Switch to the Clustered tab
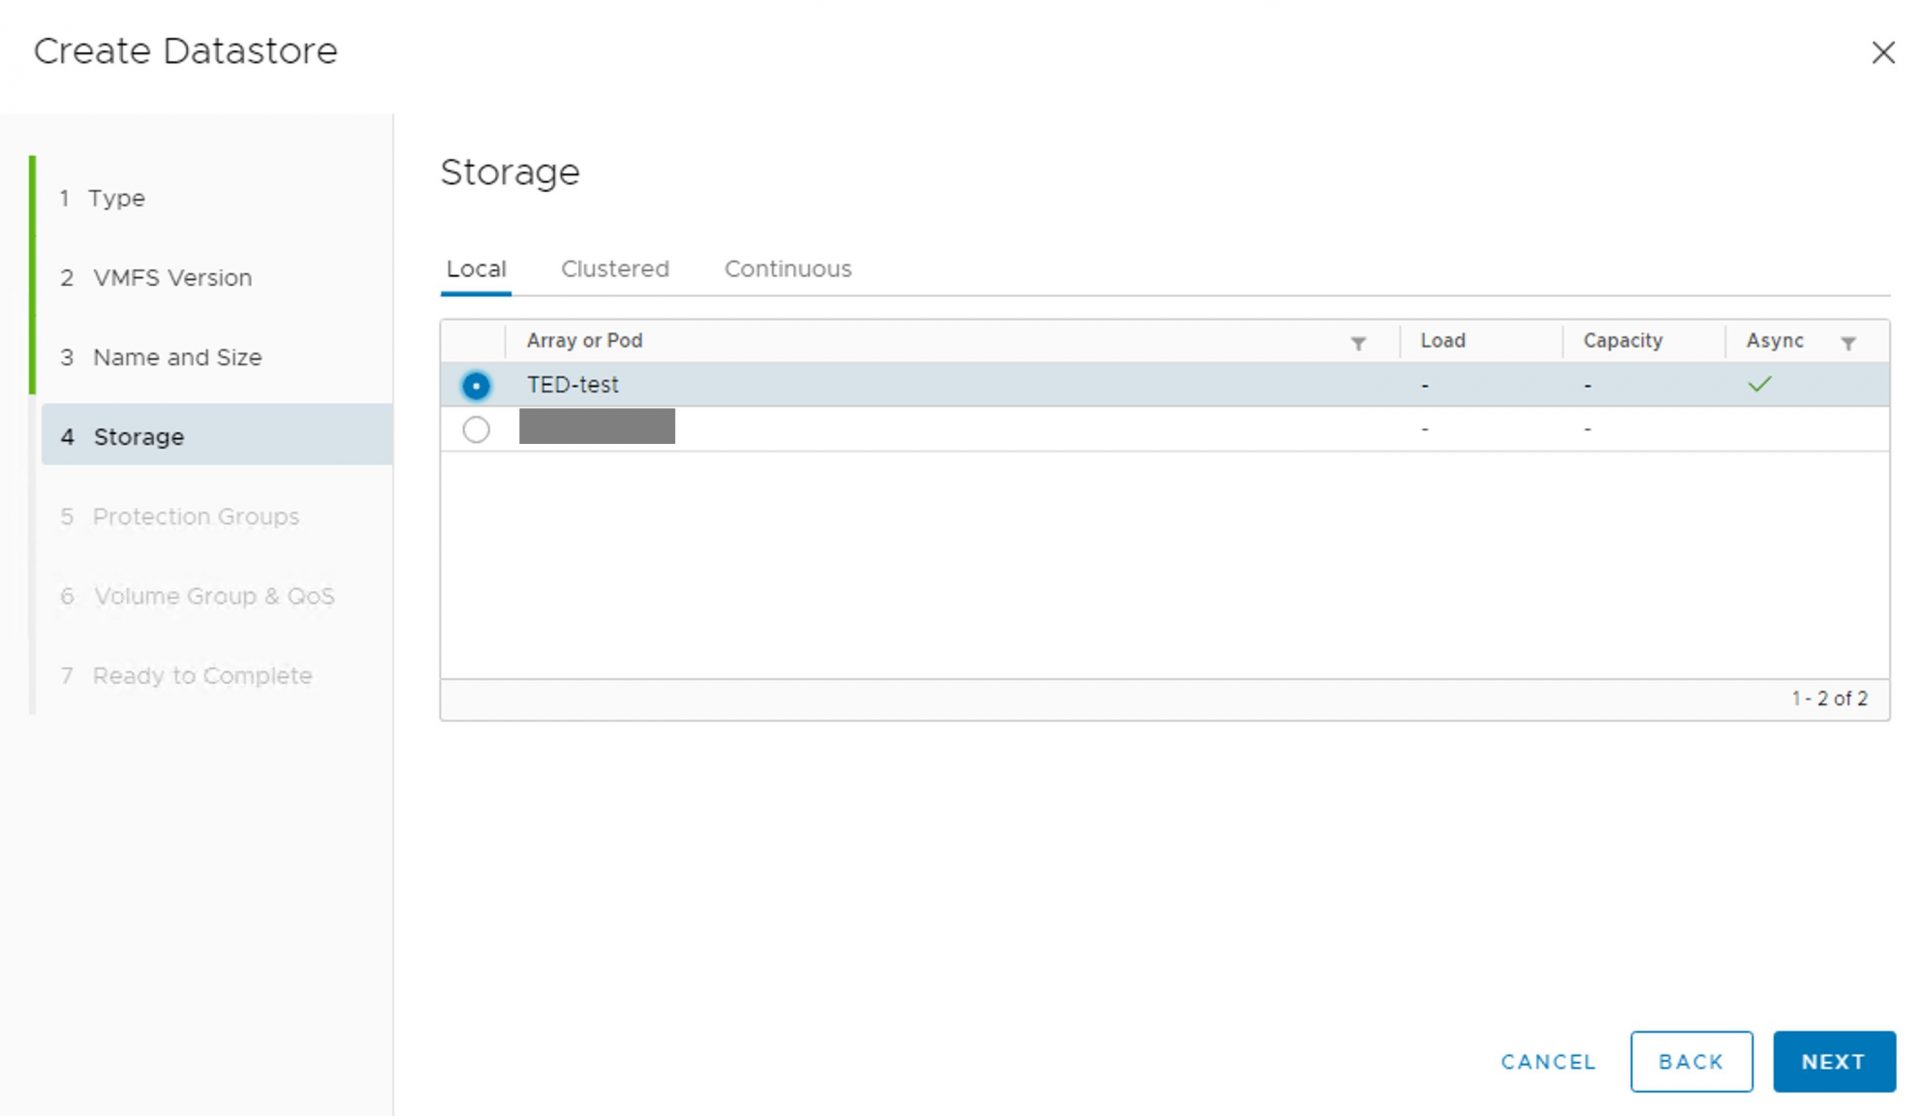The image size is (1920, 1116). [614, 269]
